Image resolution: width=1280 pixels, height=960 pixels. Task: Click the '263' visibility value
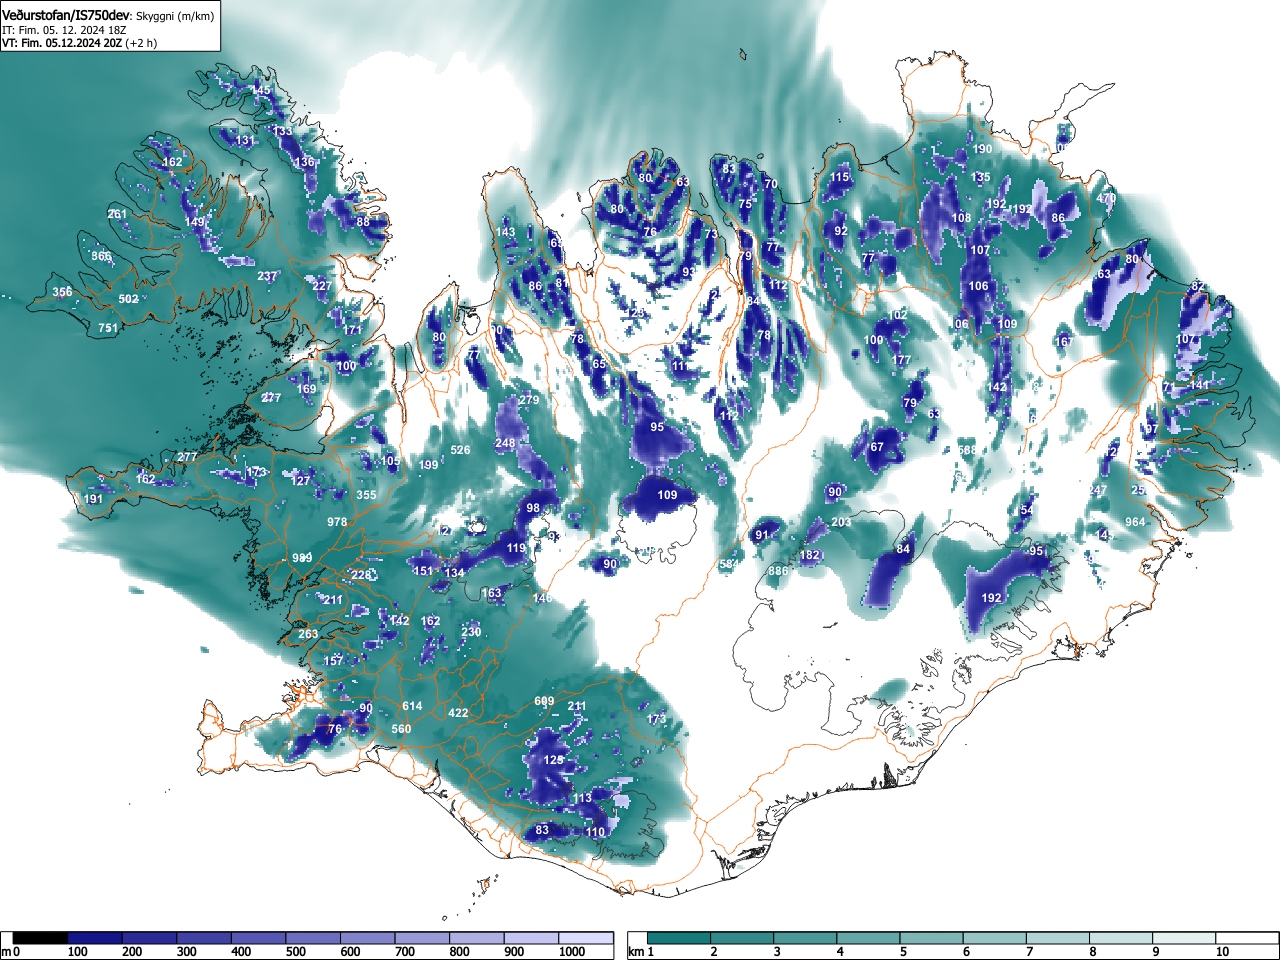[308, 634]
